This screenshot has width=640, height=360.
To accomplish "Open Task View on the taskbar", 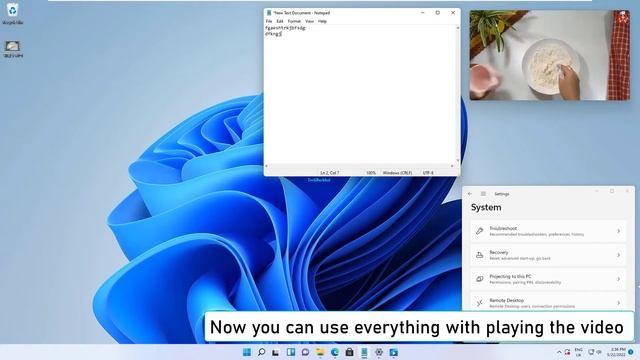I will (x=276, y=352).
